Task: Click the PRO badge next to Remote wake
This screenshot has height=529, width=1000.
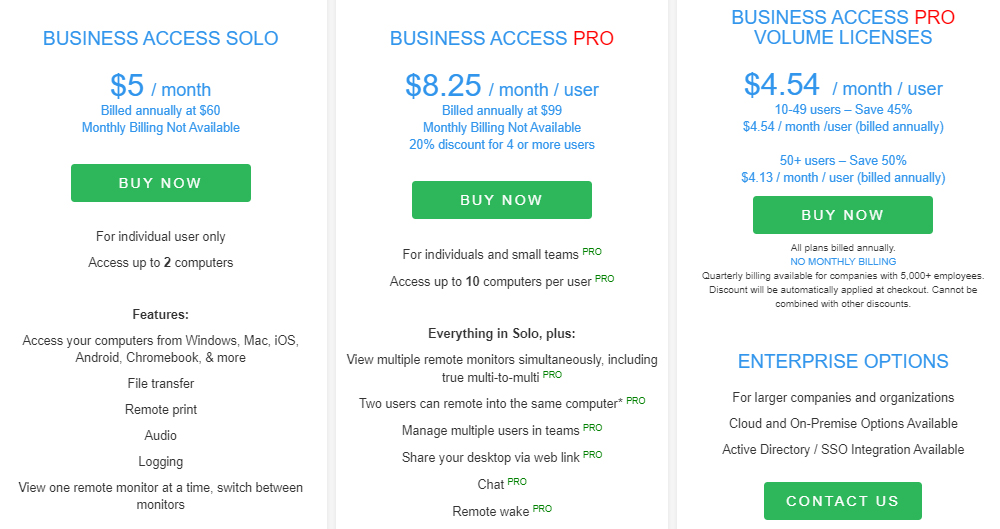Action: (542, 509)
